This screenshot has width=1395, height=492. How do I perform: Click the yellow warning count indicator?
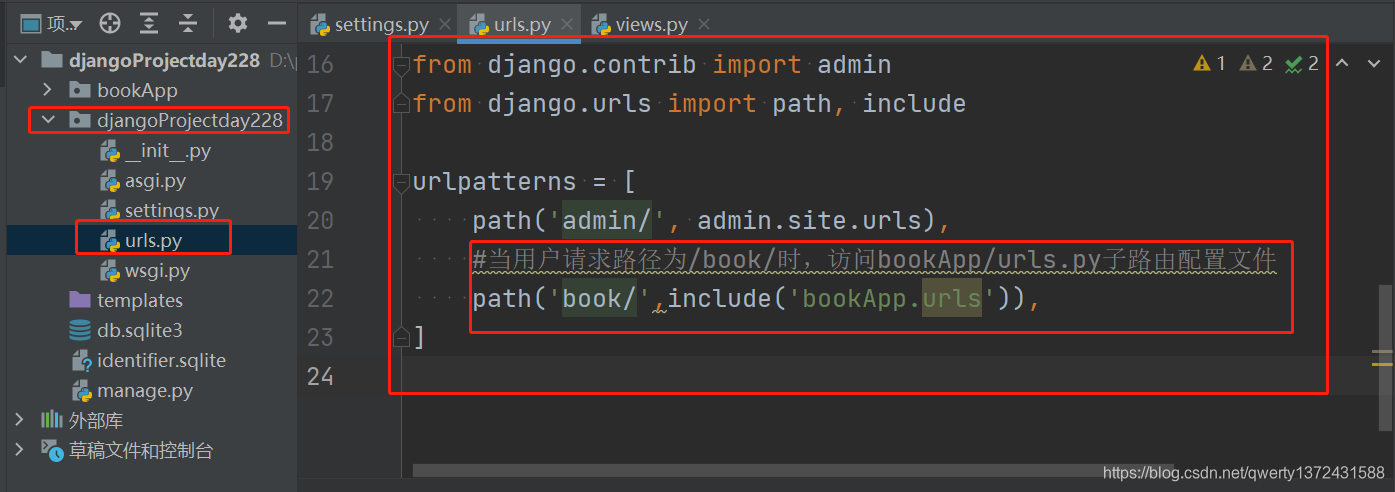click(x=1209, y=64)
